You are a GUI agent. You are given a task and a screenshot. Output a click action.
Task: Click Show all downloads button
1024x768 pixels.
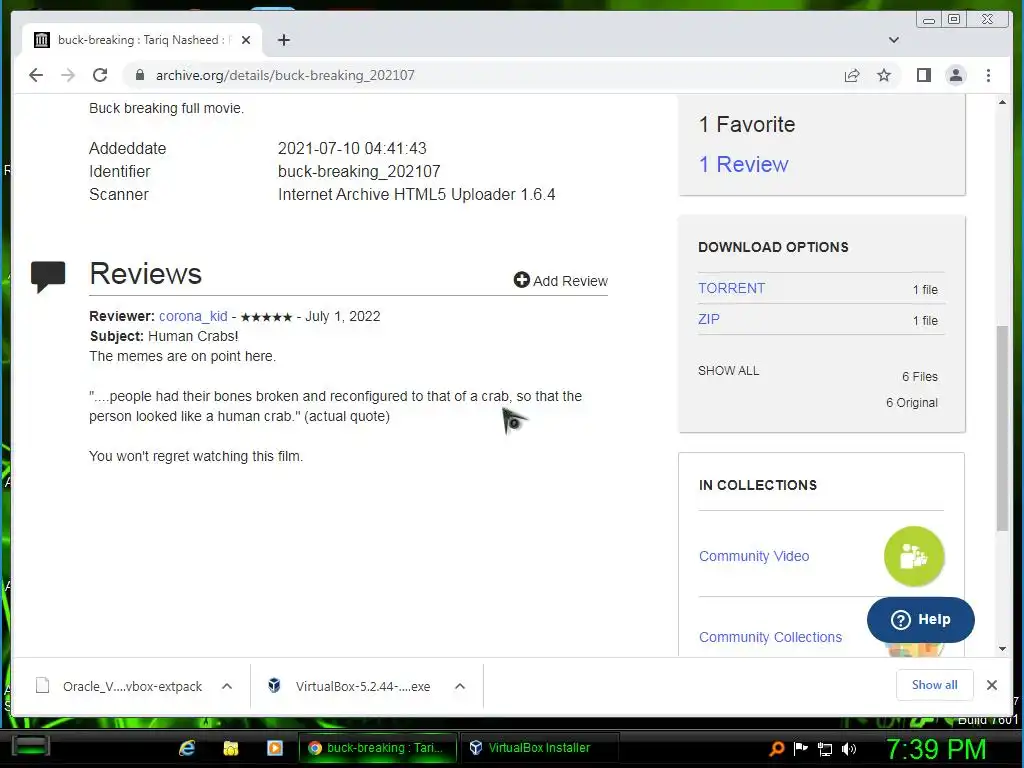point(935,684)
